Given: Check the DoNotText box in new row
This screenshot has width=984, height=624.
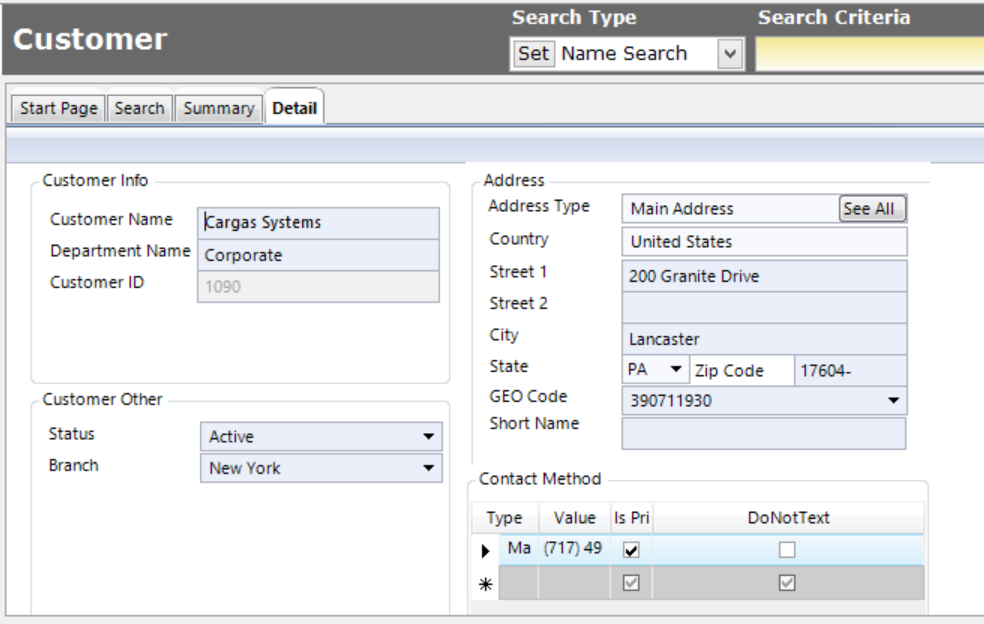Looking at the screenshot, I should click(788, 584).
